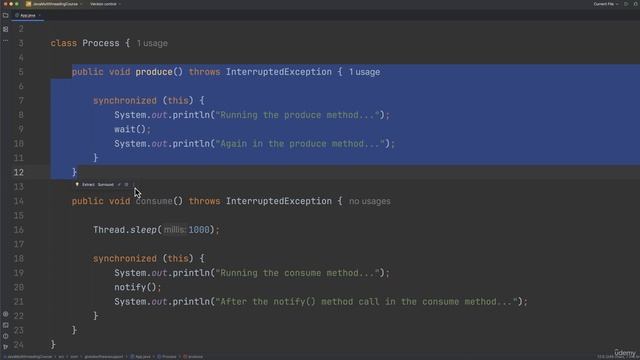
Task: Click the 1000 millis value on line 16
Action: point(199,230)
